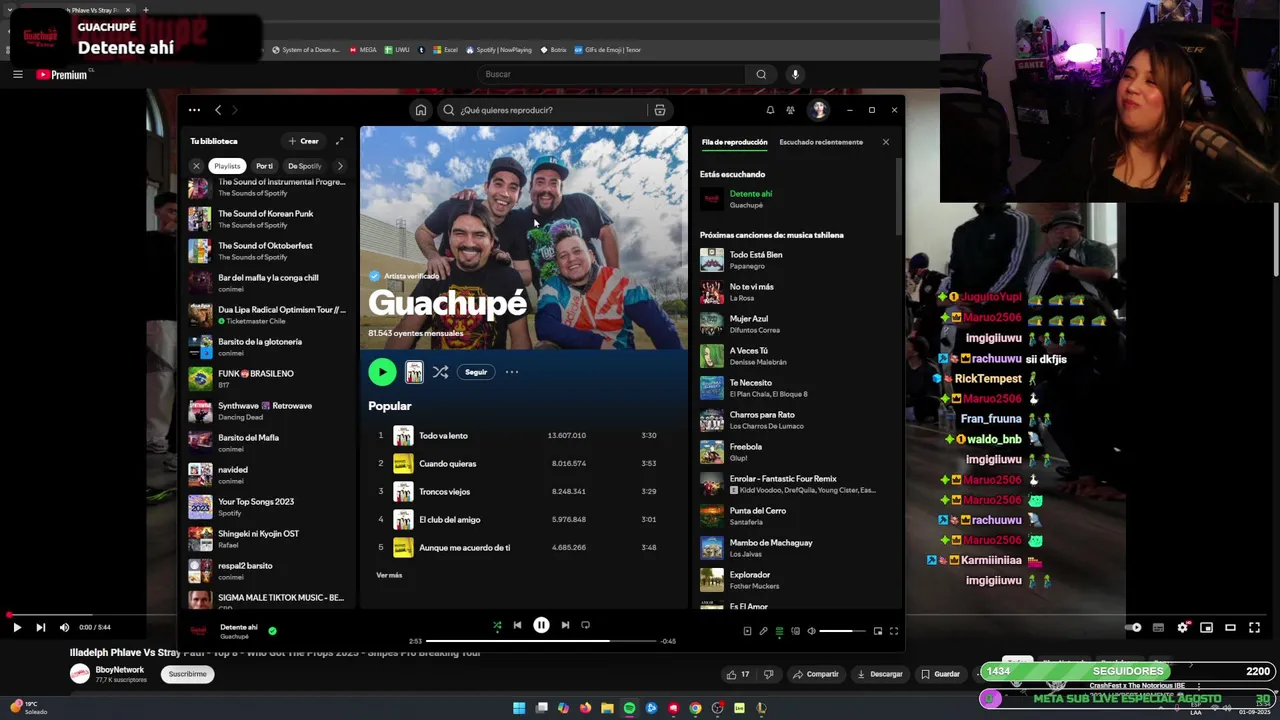Skip to previous track in Spotify

coord(517,625)
